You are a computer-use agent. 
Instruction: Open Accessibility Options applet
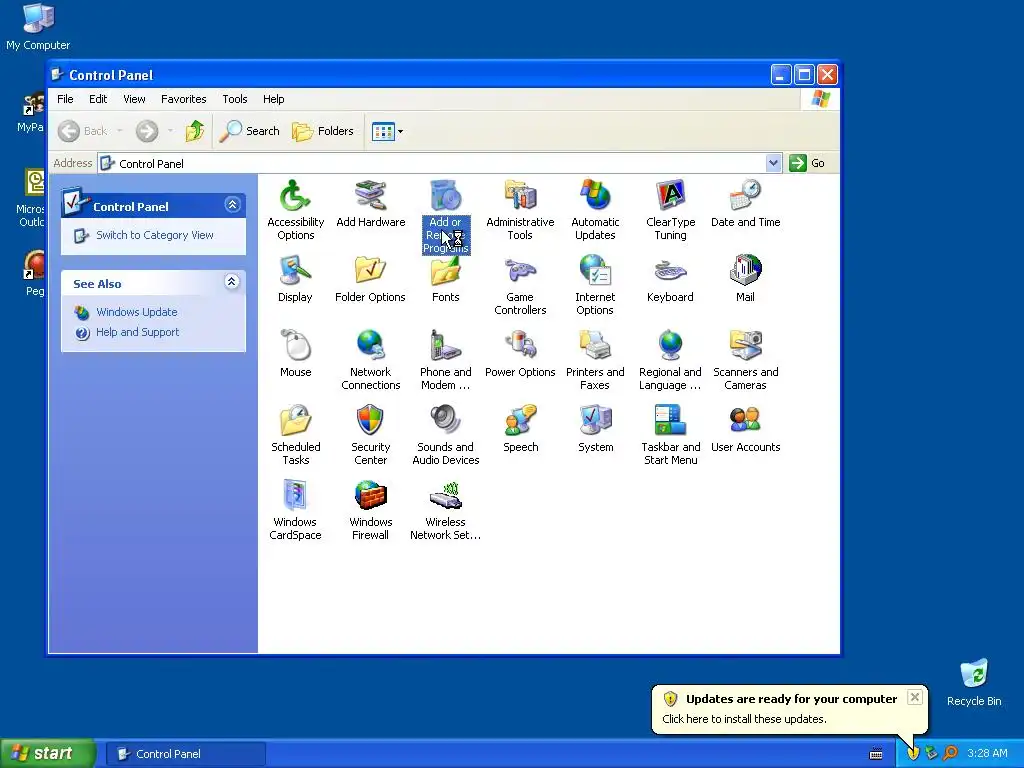(295, 210)
